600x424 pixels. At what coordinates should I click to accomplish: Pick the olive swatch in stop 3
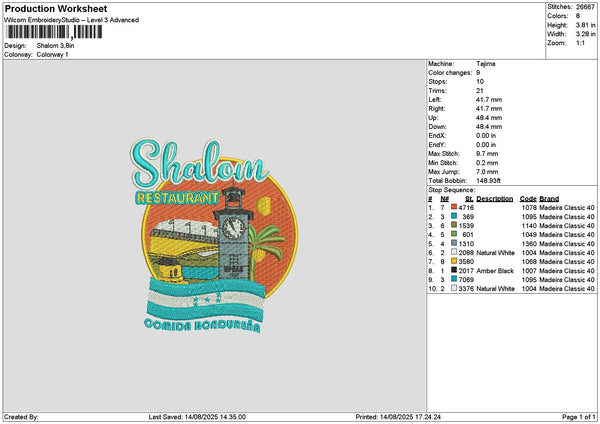coord(455,225)
